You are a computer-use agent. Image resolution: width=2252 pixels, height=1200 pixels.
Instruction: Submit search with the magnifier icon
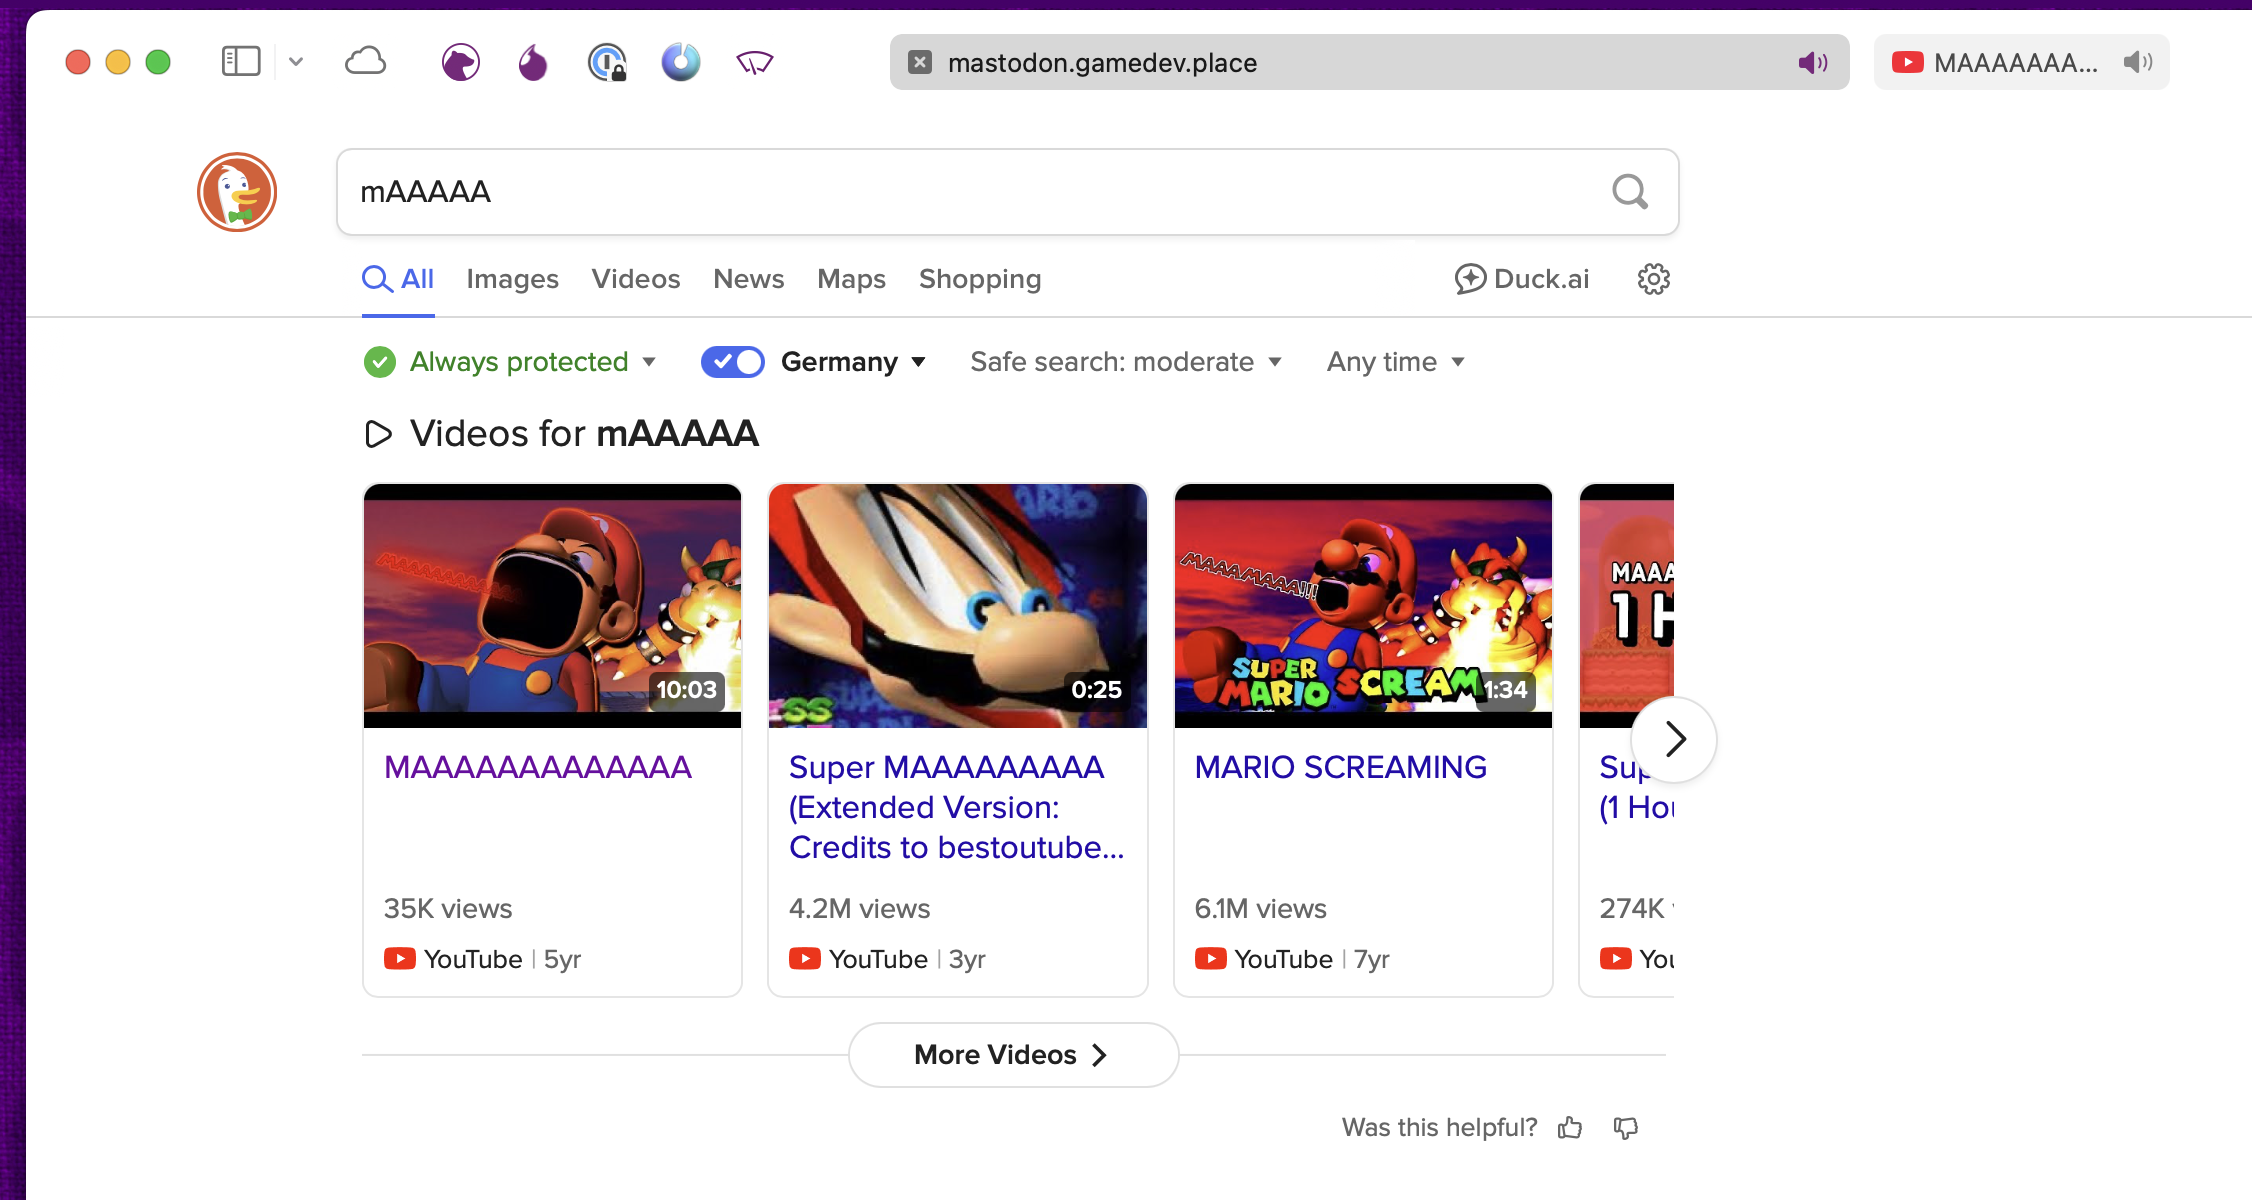1630,192
